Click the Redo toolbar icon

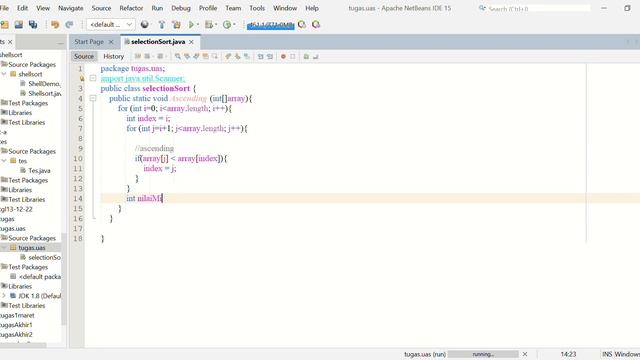pos(69,25)
